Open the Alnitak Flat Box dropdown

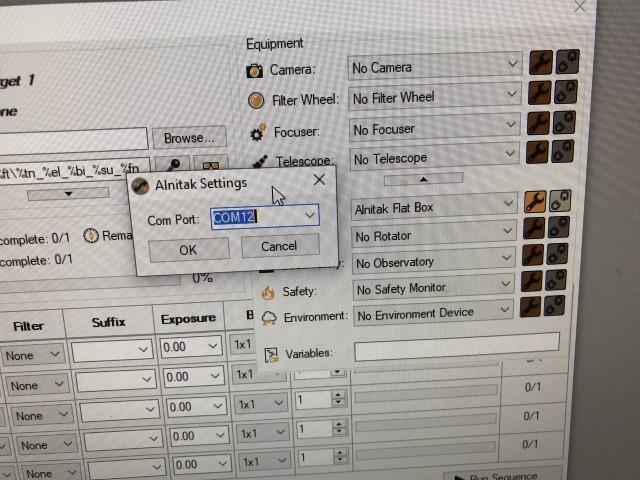point(508,203)
